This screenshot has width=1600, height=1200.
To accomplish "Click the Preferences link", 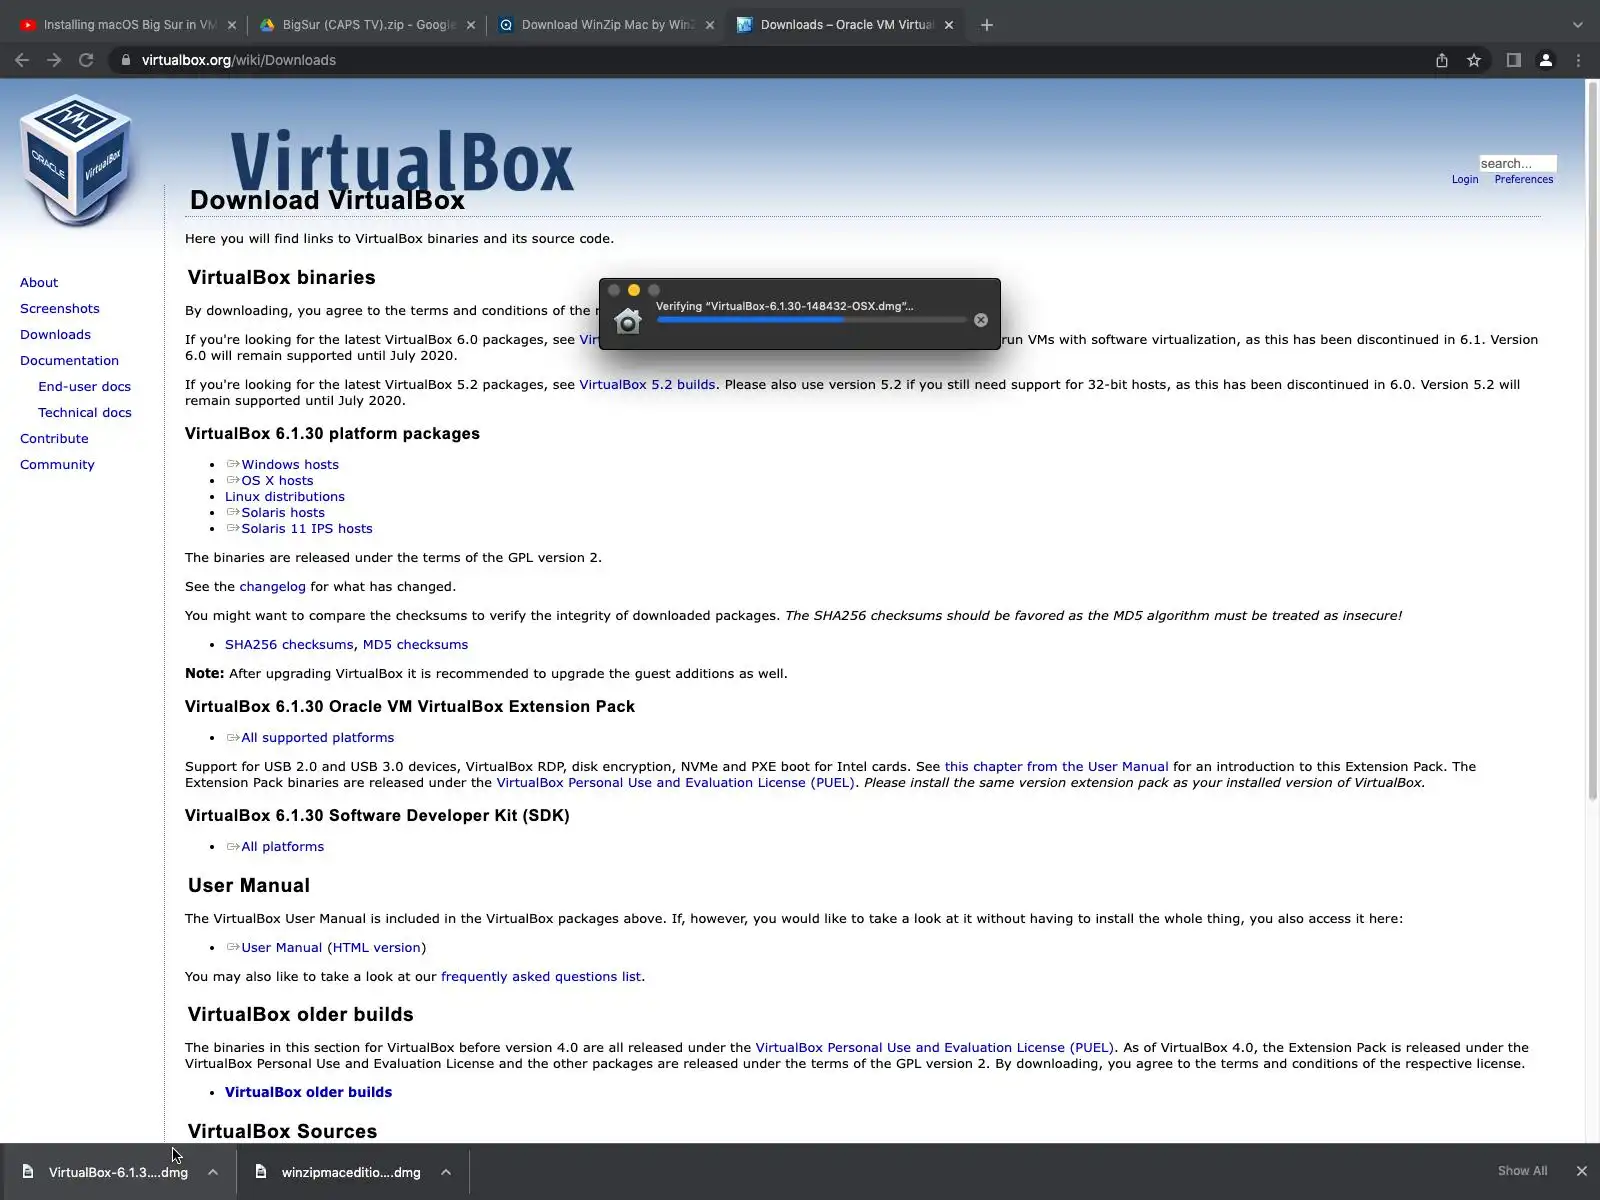I will point(1524,180).
